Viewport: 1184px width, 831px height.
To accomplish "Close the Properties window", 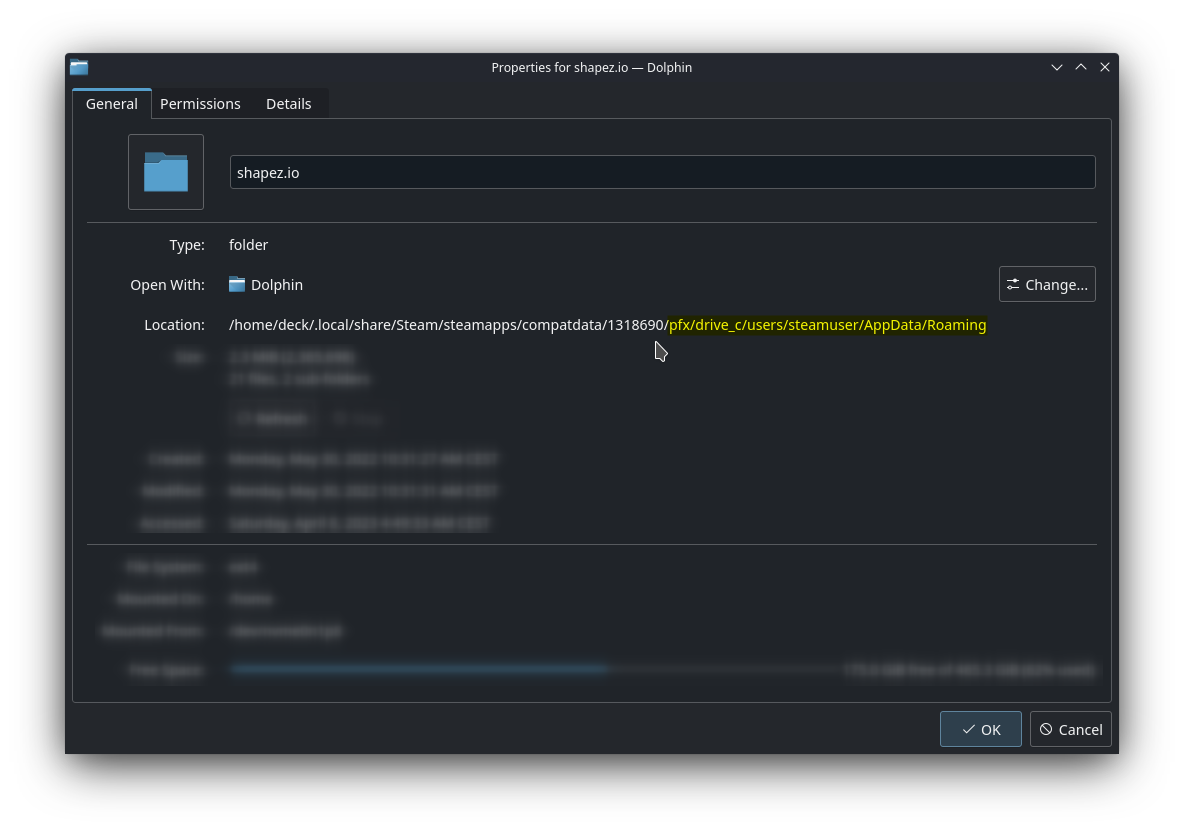I will click(1105, 67).
